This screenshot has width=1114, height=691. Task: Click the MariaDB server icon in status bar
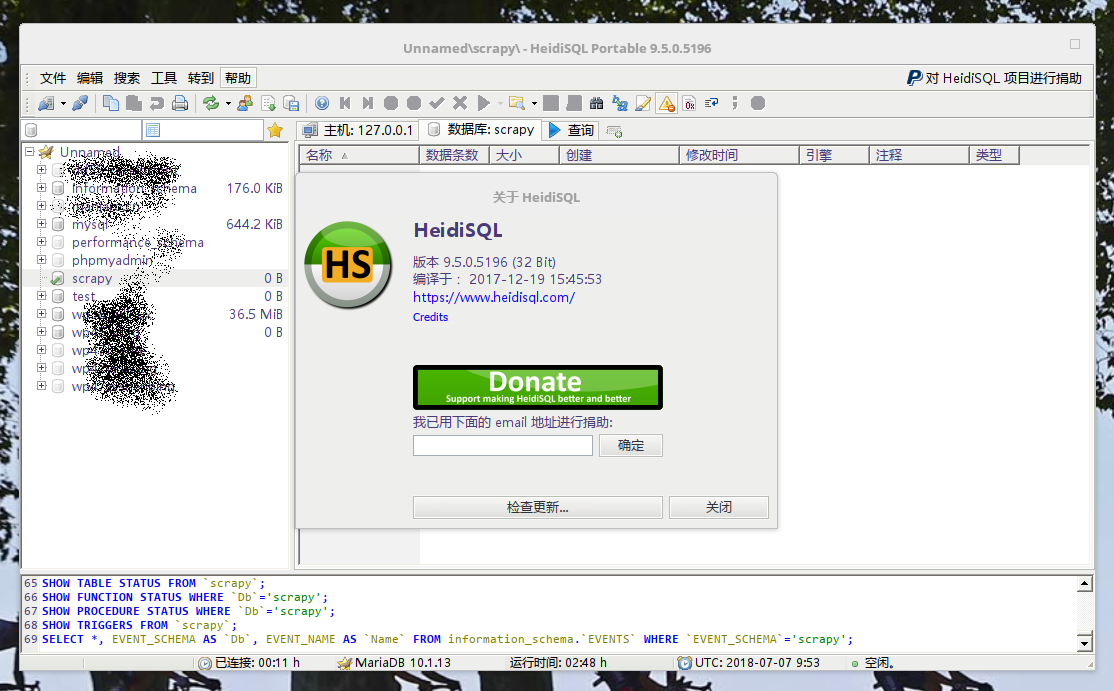point(345,663)
